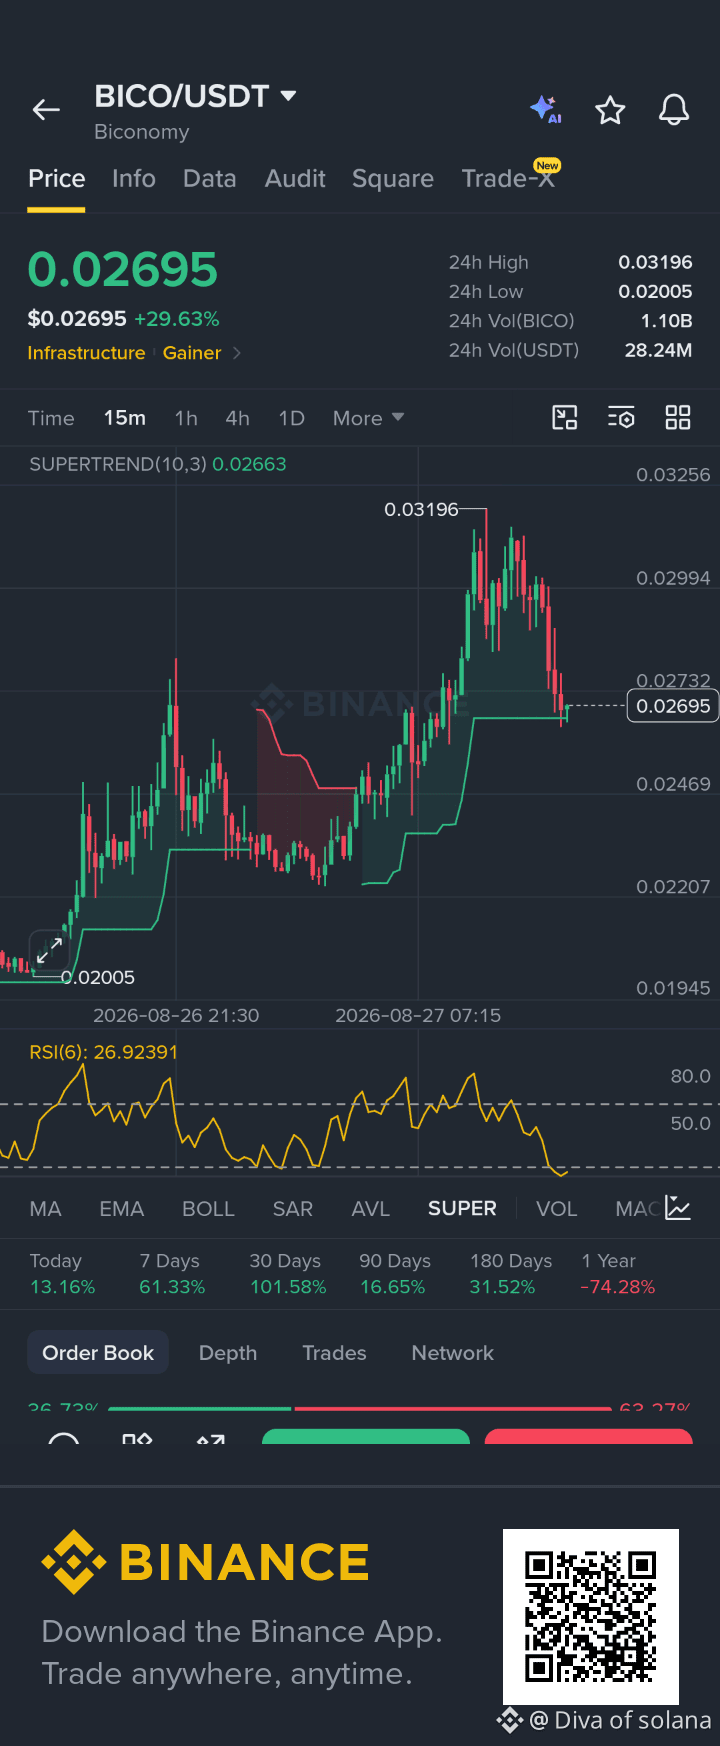The height and width of the screenshot is (1746, 720).
Task: Select the 4h chart interval
Action: point(238,418)
